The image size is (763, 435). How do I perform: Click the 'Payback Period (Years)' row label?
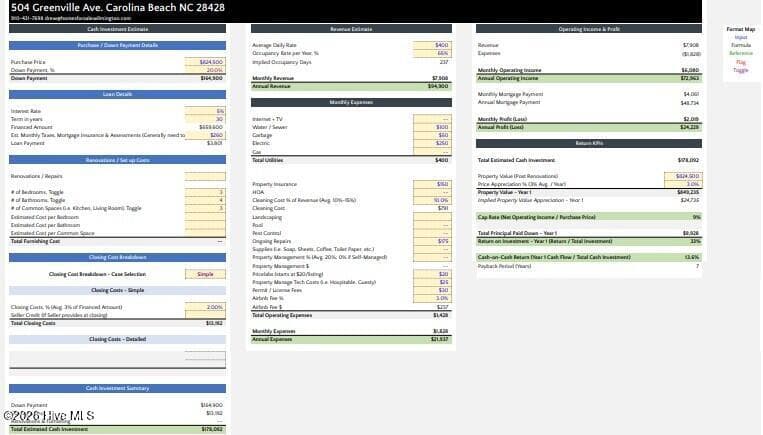(x=505, y=266)
